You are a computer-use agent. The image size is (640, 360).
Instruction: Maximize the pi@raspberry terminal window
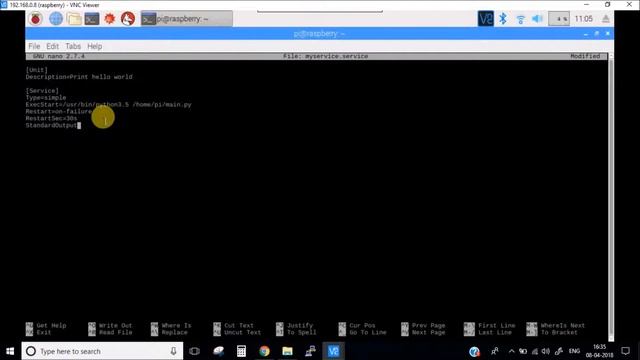click(x=597, y=33)
